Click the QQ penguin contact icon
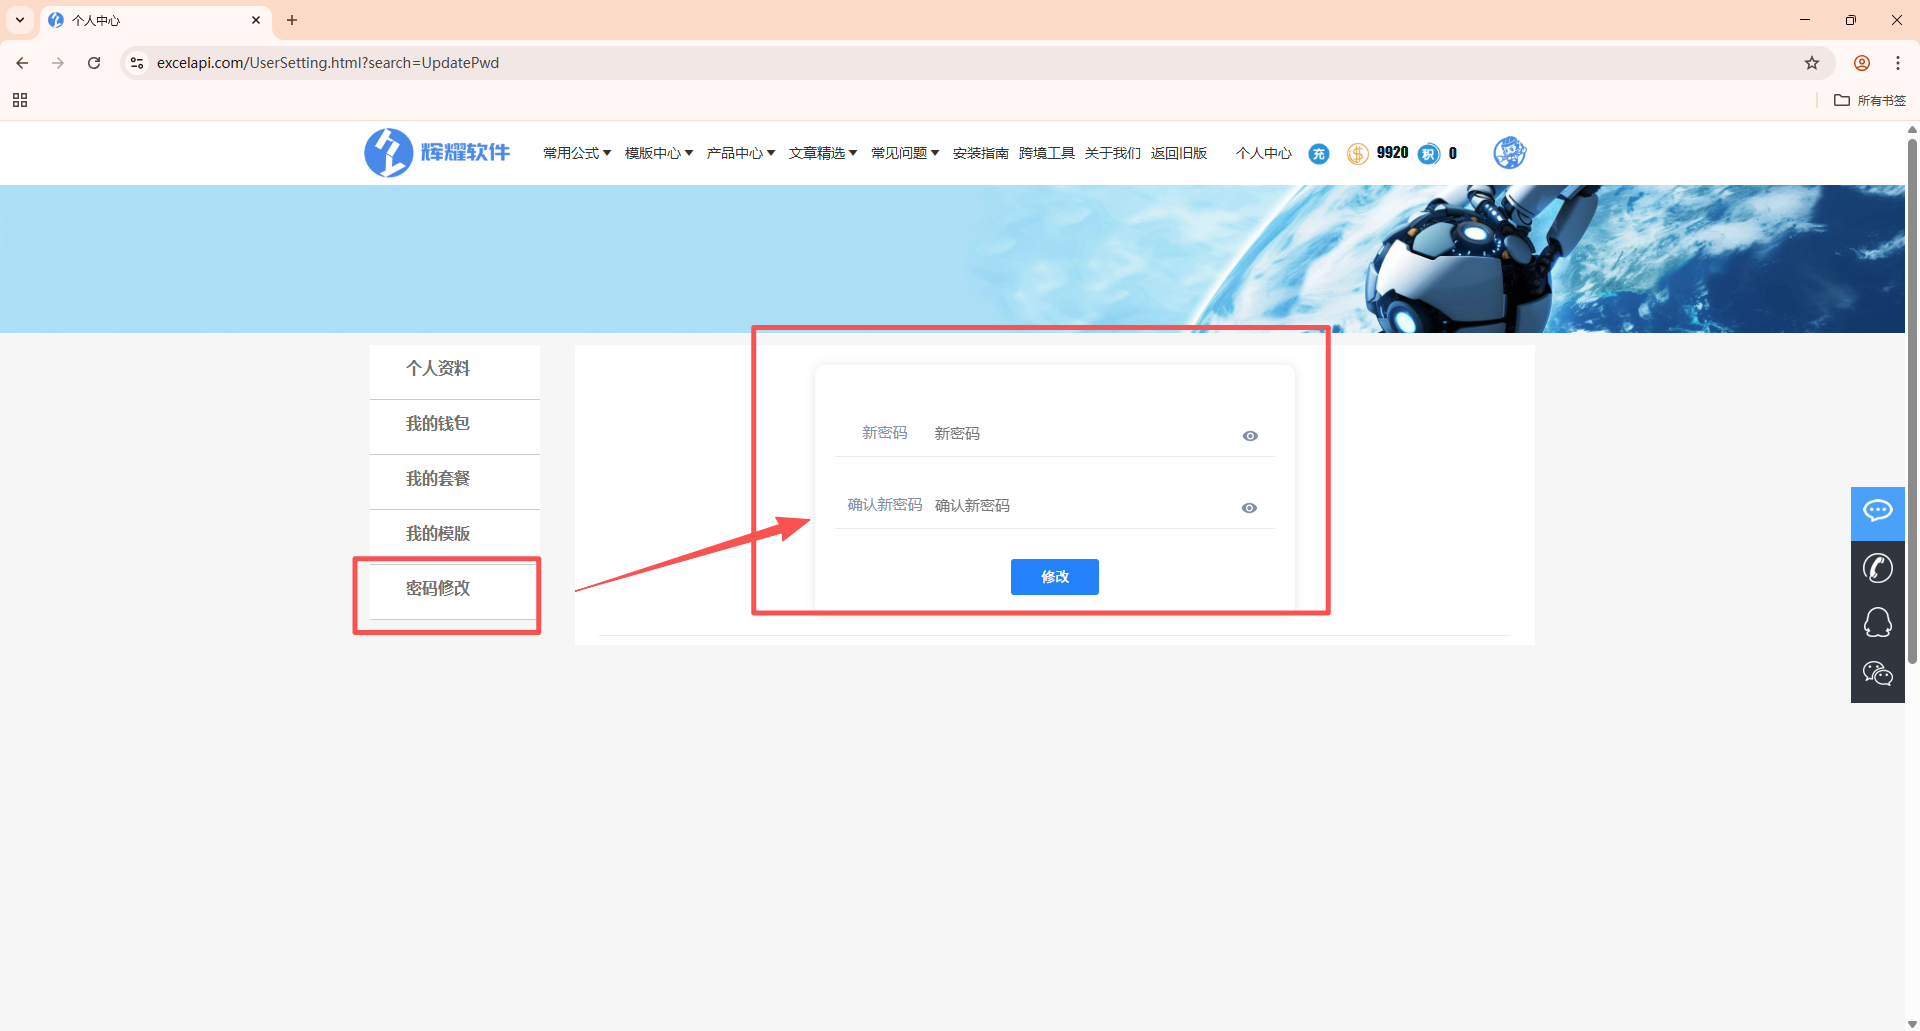Viewport: 1920px width, 1031px height. 1877,622
